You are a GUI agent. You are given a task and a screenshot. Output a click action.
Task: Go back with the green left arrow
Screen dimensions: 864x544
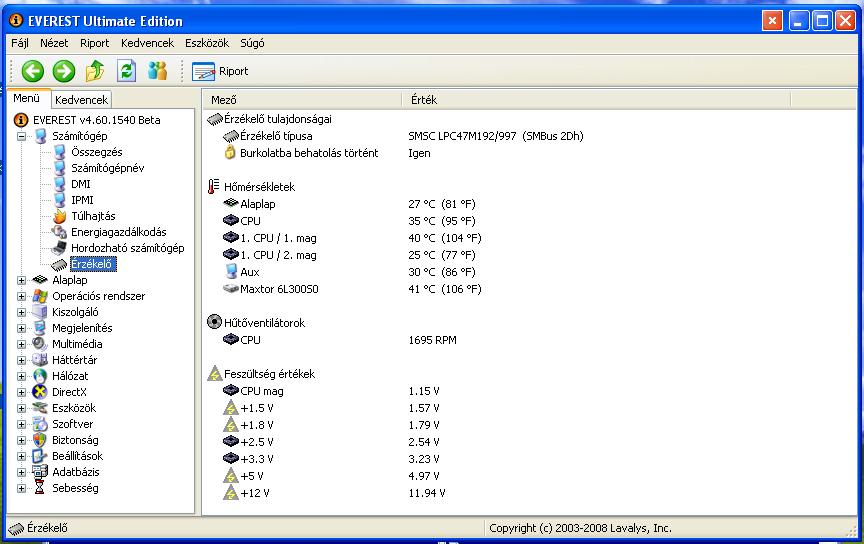33,71
